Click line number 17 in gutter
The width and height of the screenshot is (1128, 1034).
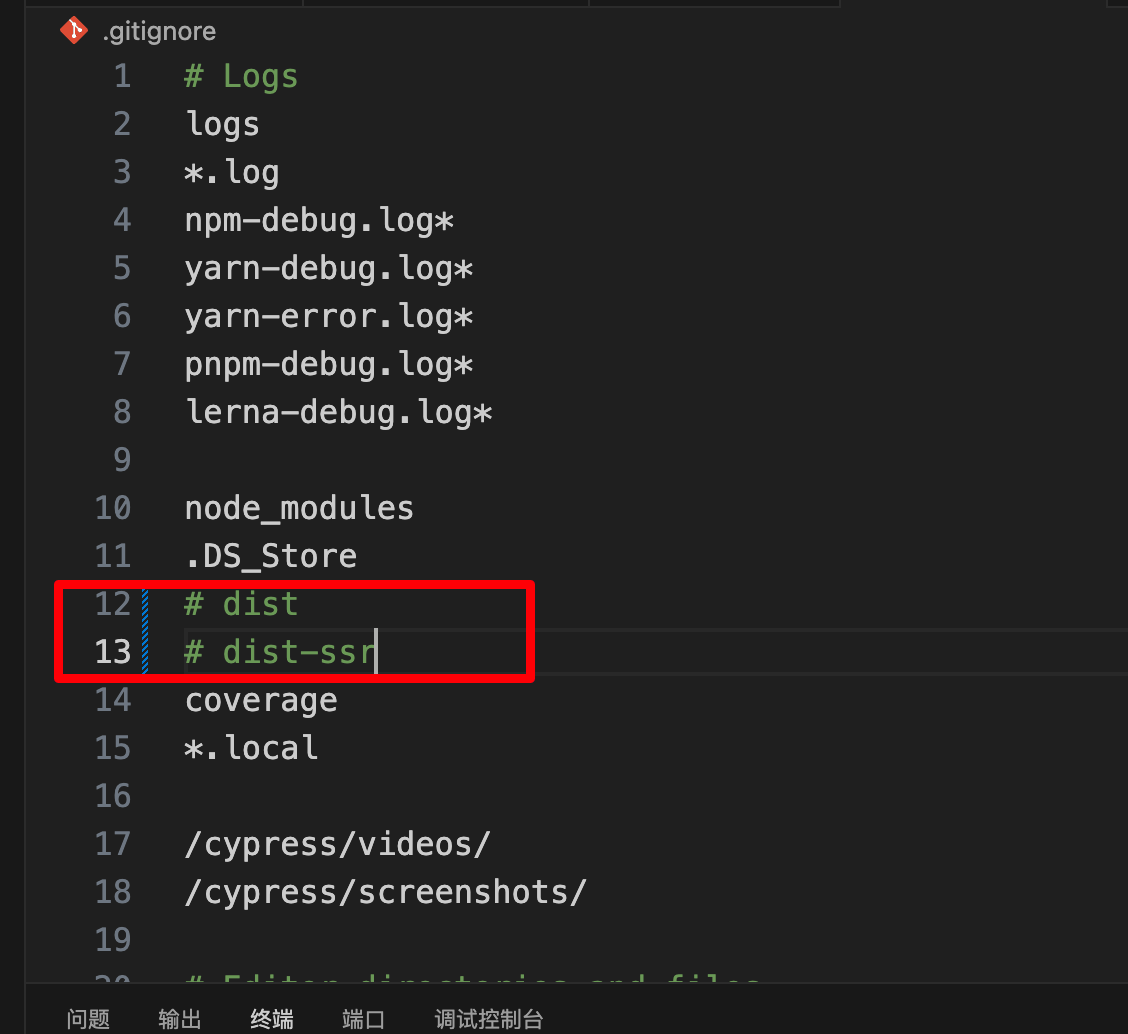(x=113, y=844)
